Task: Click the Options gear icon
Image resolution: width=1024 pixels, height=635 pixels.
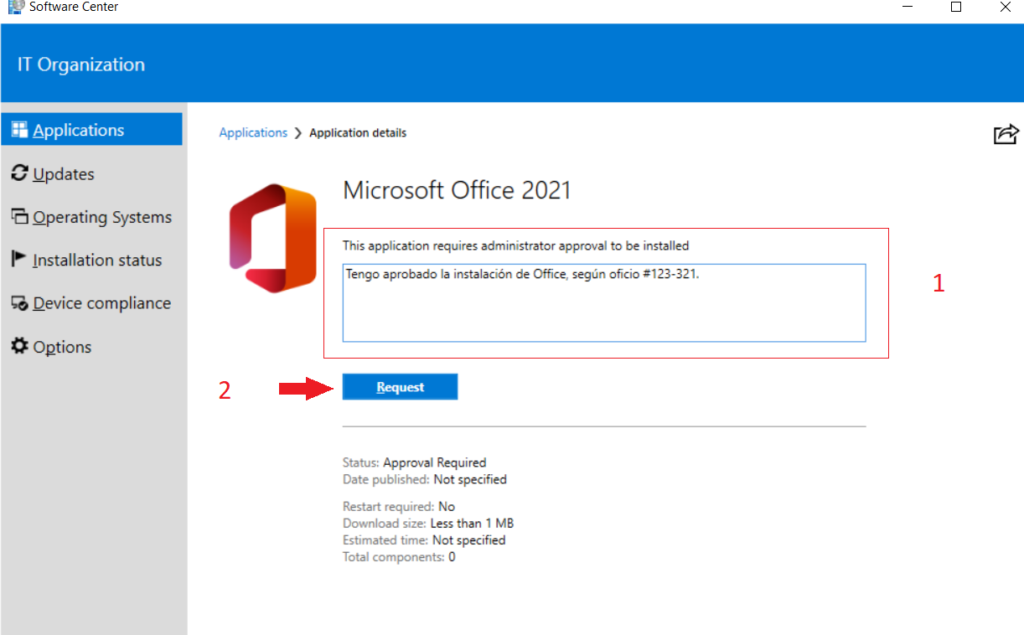Action: 20,346
